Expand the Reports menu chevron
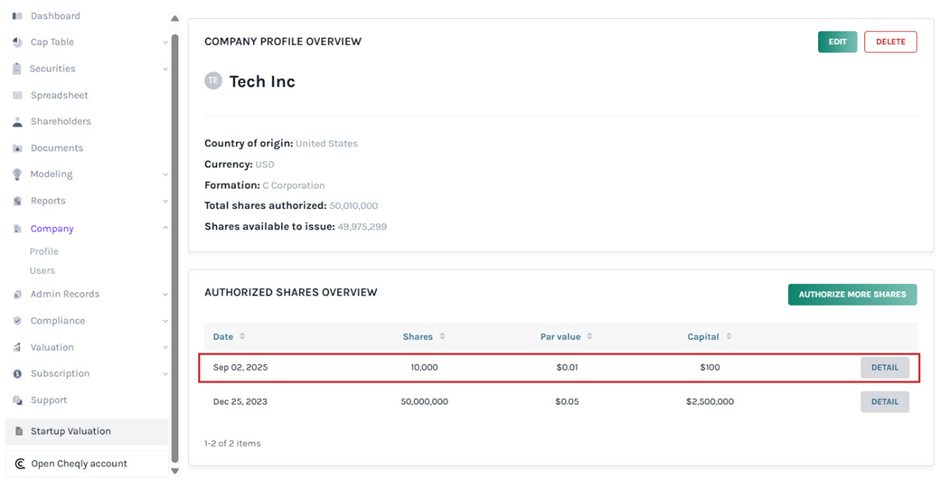Image resolution: width=940 pixels, height=480 pixels. coord(165,201)
